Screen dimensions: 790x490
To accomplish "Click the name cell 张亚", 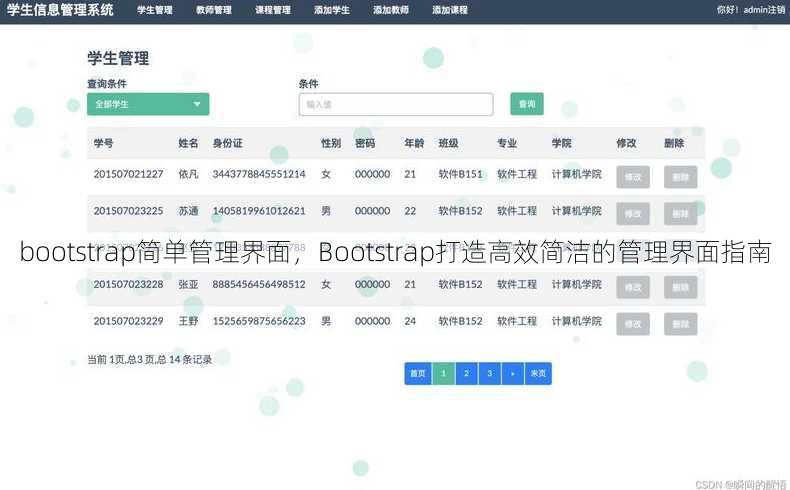I will pyautogui.click(x=188, y=285).
